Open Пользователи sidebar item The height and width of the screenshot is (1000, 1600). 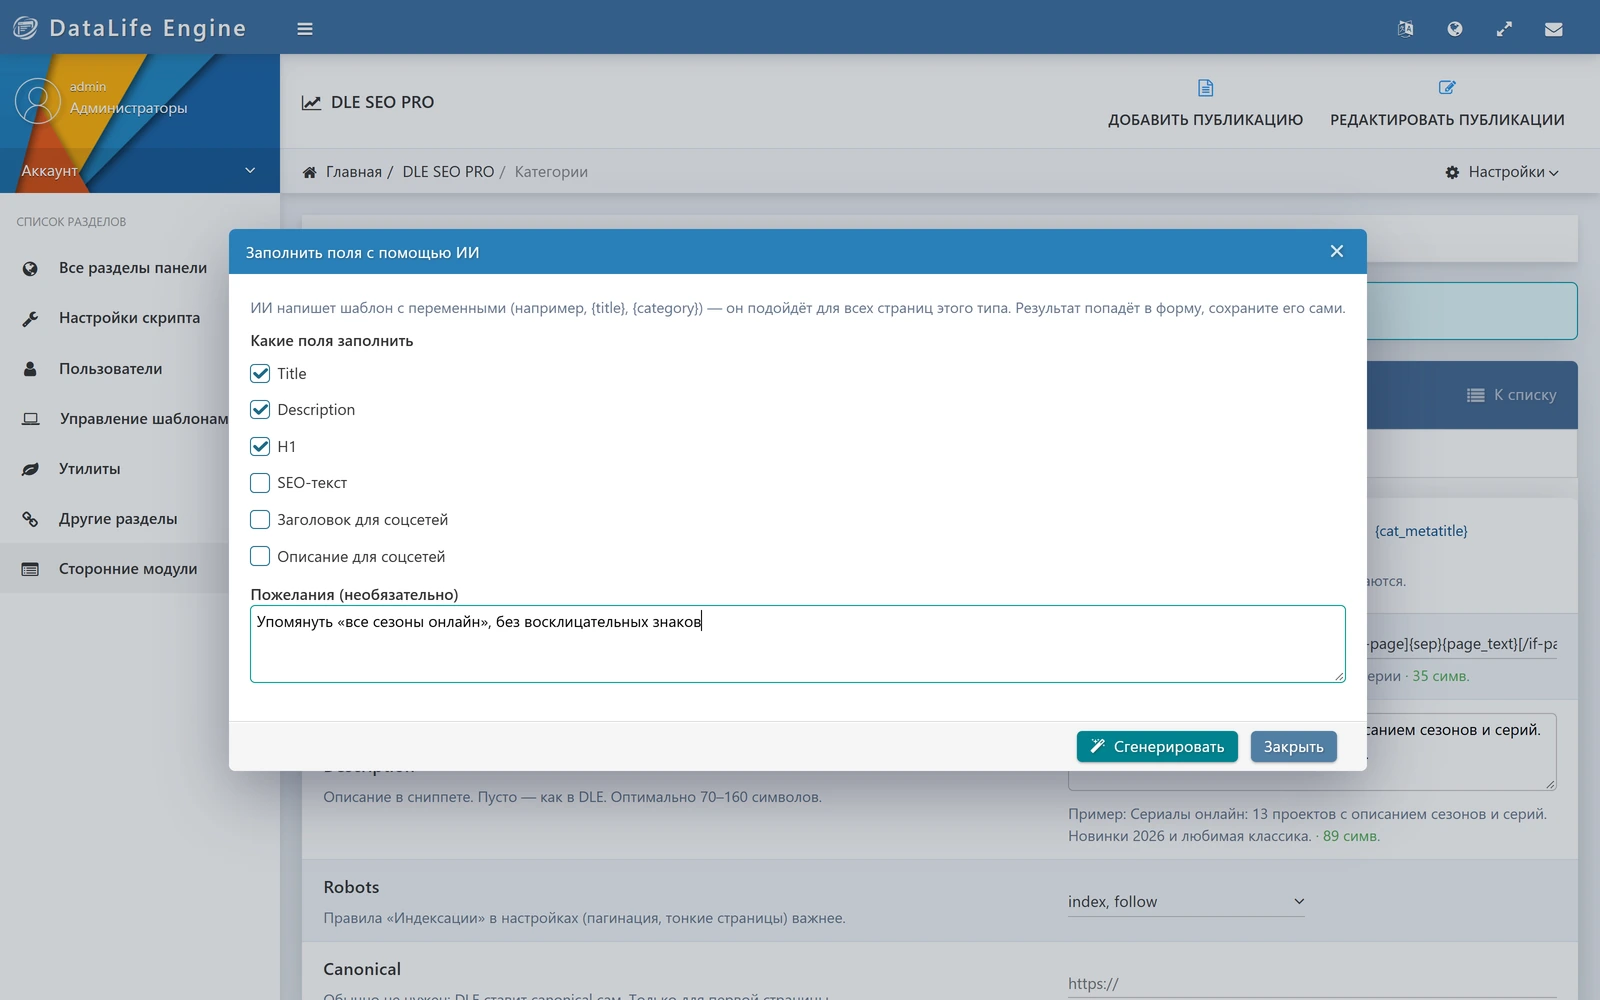click(110, 369)
